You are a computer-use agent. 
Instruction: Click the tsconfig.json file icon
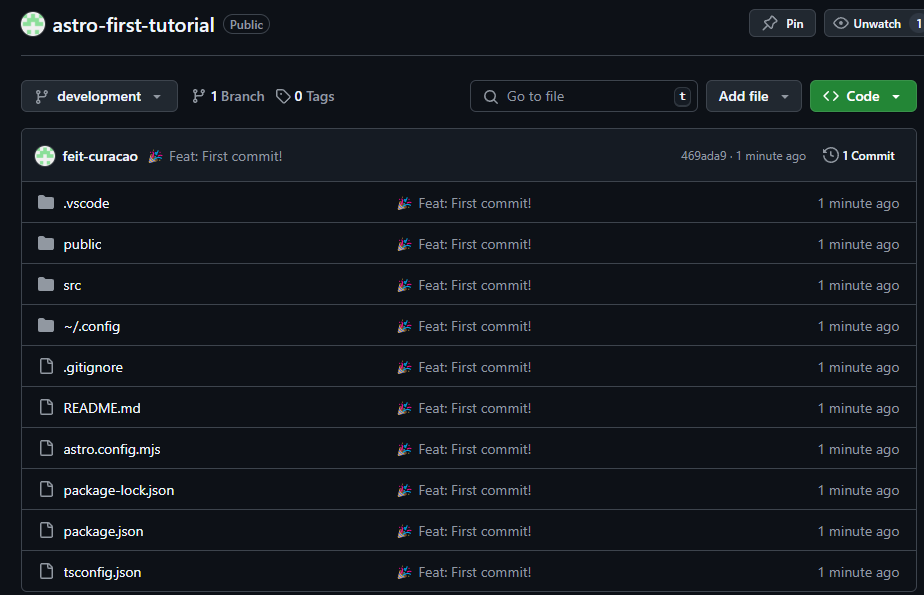pos(45,572)
